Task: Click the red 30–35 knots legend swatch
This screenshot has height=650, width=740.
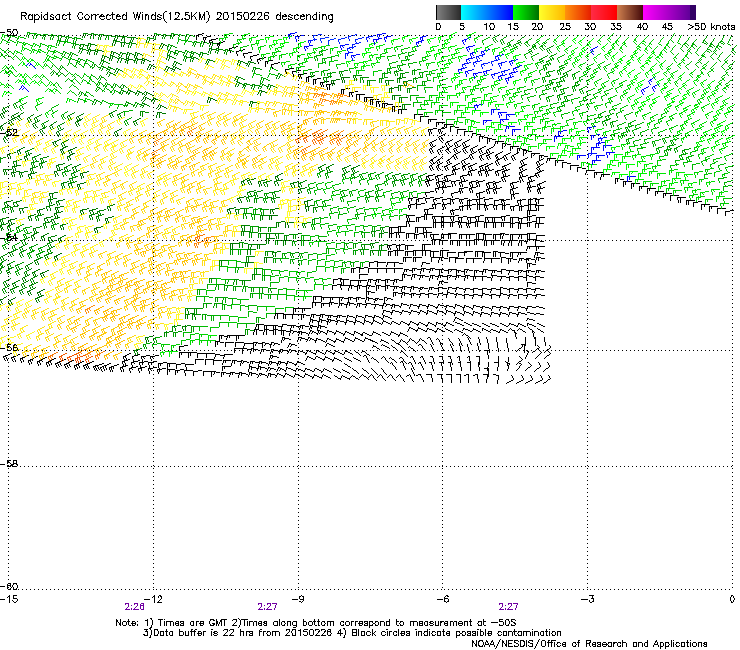Action: (604, 12)
